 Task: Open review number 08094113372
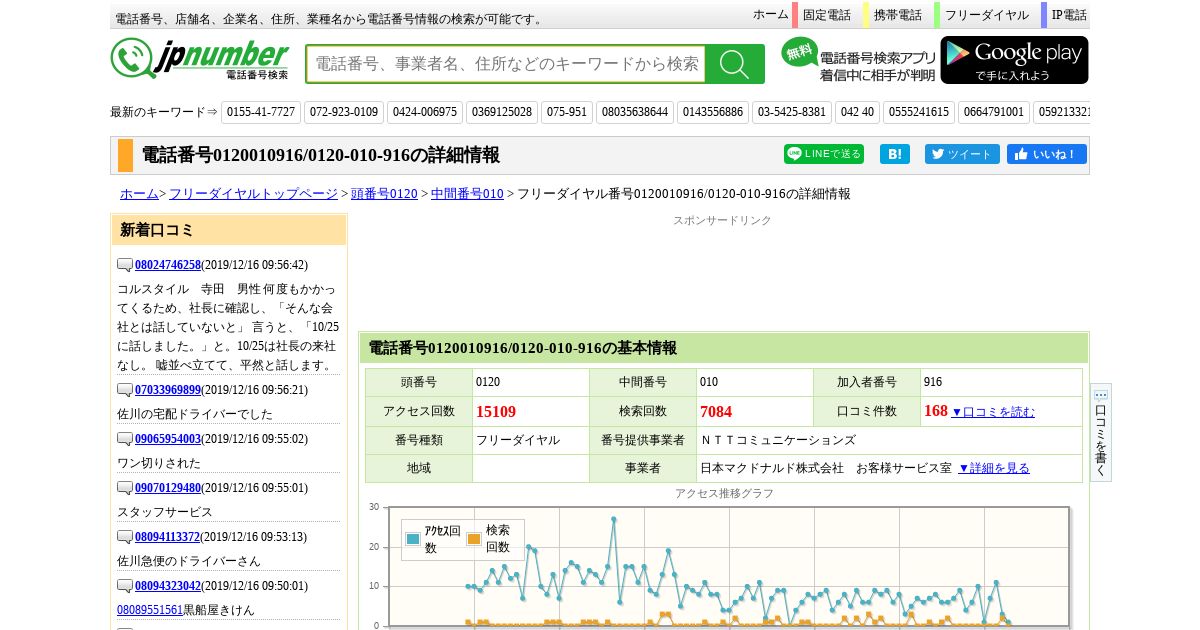[168, 537]
